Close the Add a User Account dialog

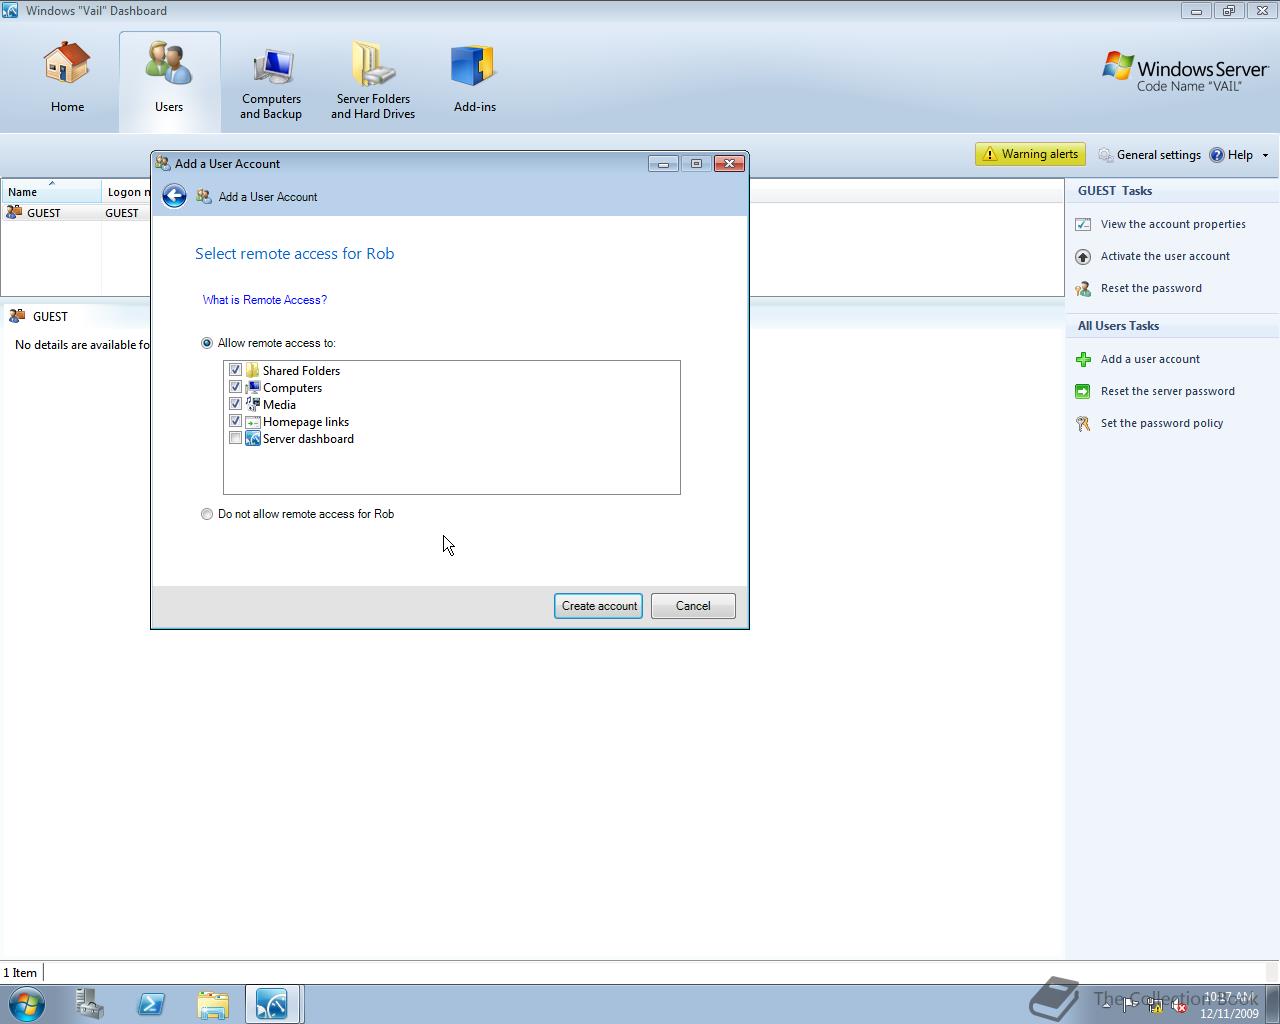coord(729,164)
